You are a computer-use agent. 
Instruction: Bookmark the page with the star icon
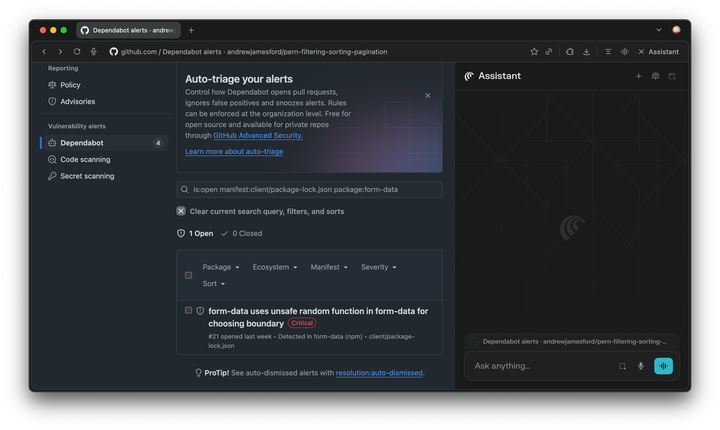click(x=534, y=52)
